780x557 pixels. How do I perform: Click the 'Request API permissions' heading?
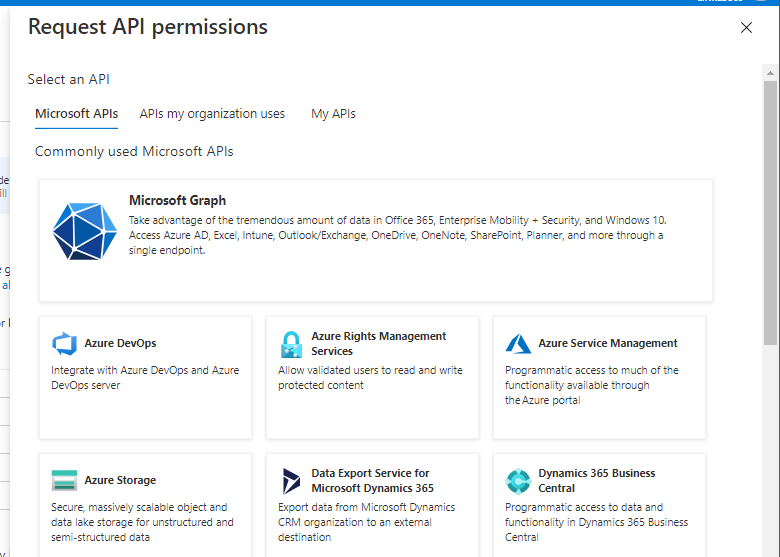148,27
